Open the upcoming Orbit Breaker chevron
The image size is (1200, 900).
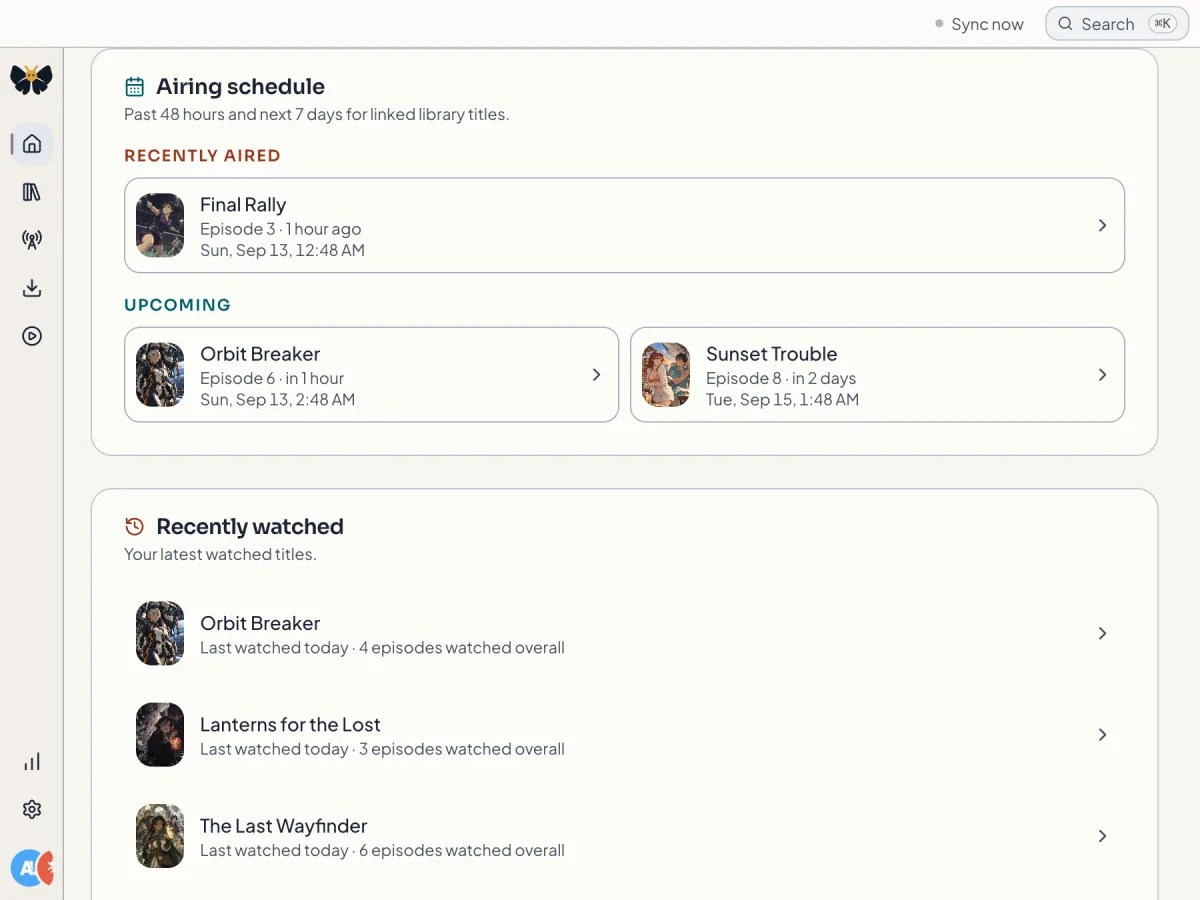coord(596,375)
